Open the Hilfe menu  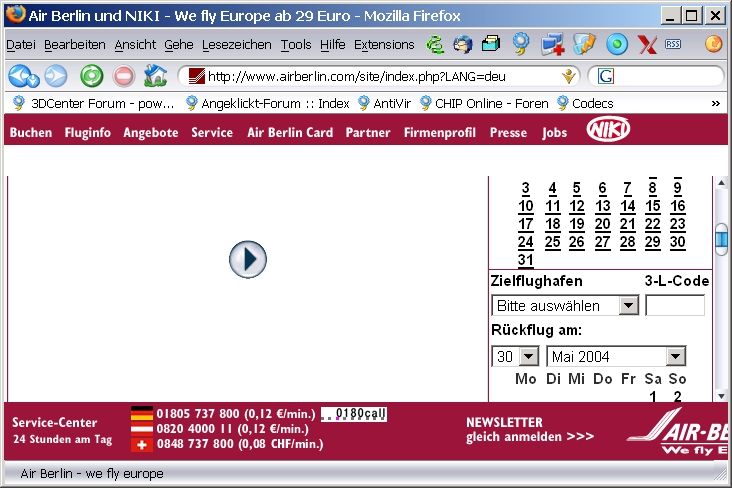(333, 45)
